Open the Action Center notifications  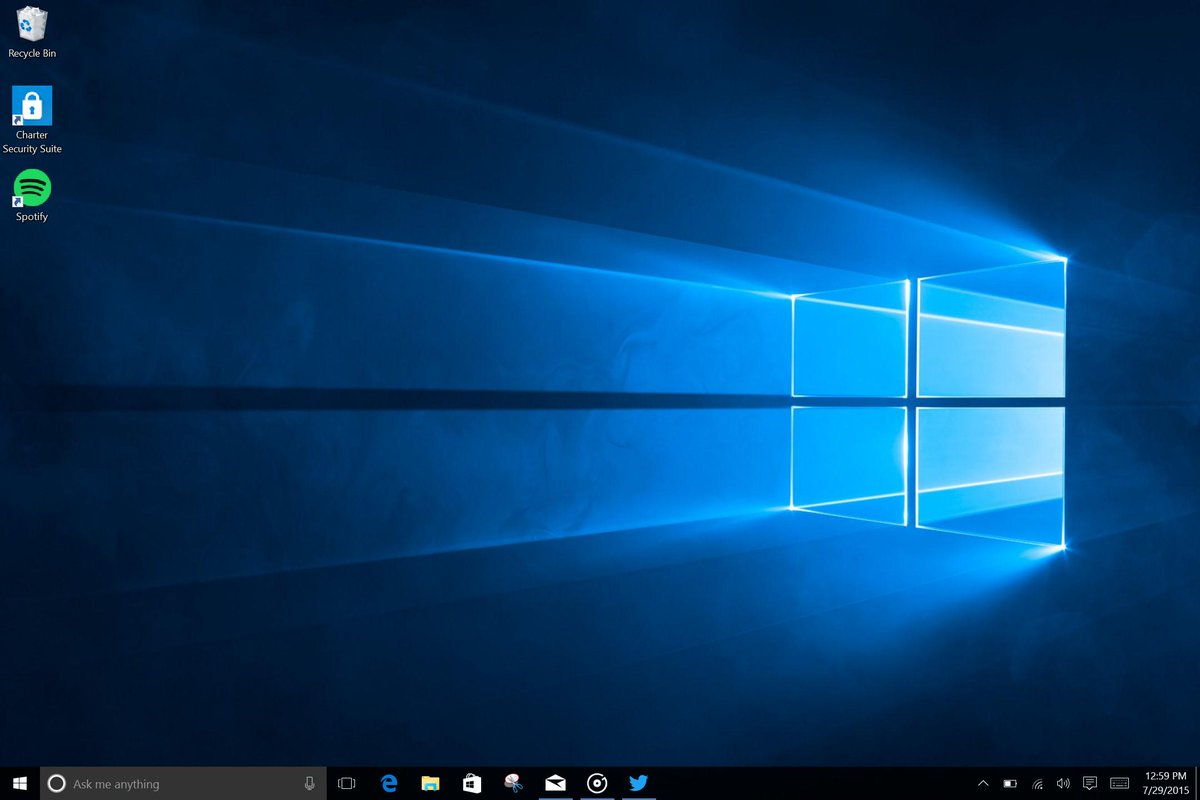(1089, 784)
